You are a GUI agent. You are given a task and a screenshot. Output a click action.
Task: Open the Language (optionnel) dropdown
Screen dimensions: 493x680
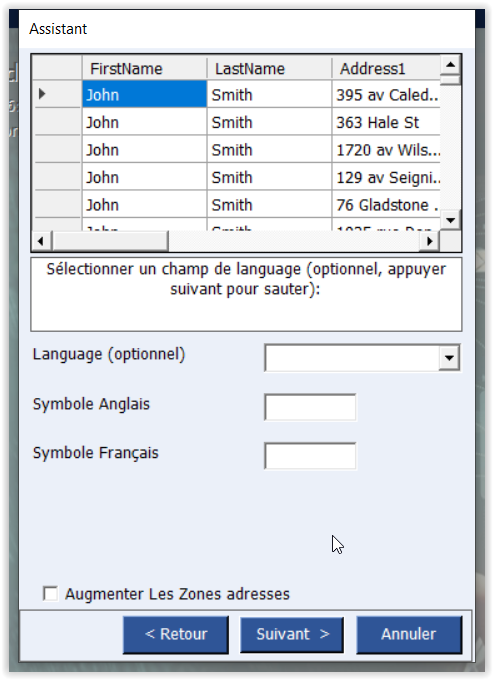click(449, 358)
